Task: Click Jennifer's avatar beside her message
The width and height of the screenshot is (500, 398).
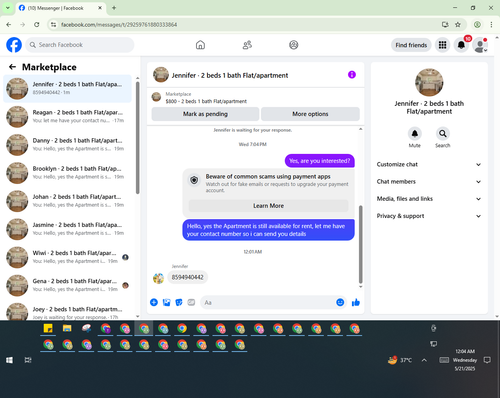Action: pos(158,278)
